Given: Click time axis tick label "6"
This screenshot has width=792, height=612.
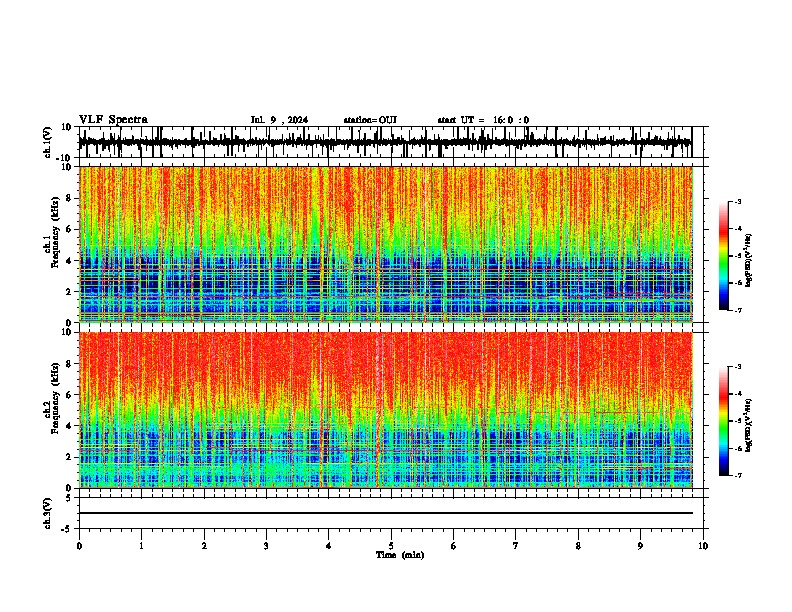Looking at the screenshot, I should pyautogui.click(x=454, y=546).
